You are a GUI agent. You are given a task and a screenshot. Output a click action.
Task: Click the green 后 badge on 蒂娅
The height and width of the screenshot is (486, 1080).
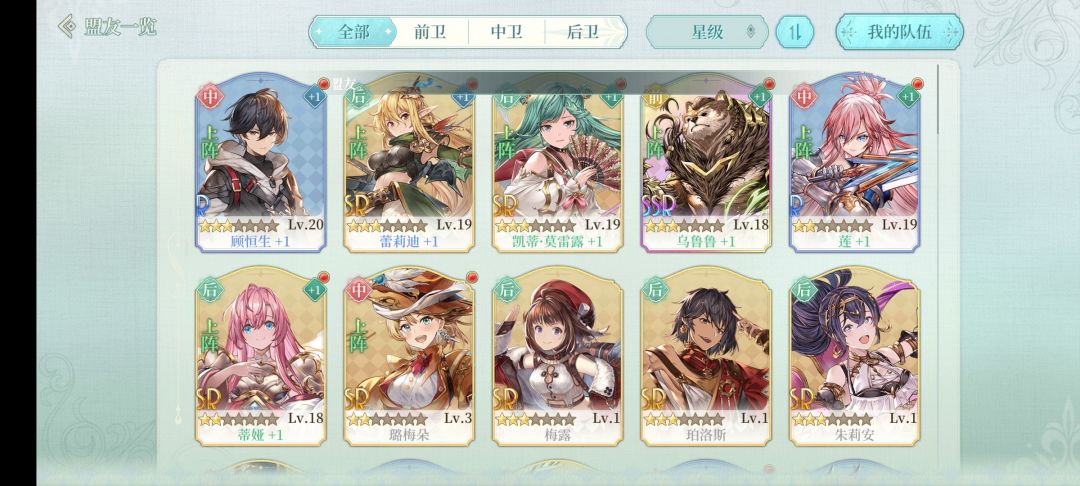(209, 290)
